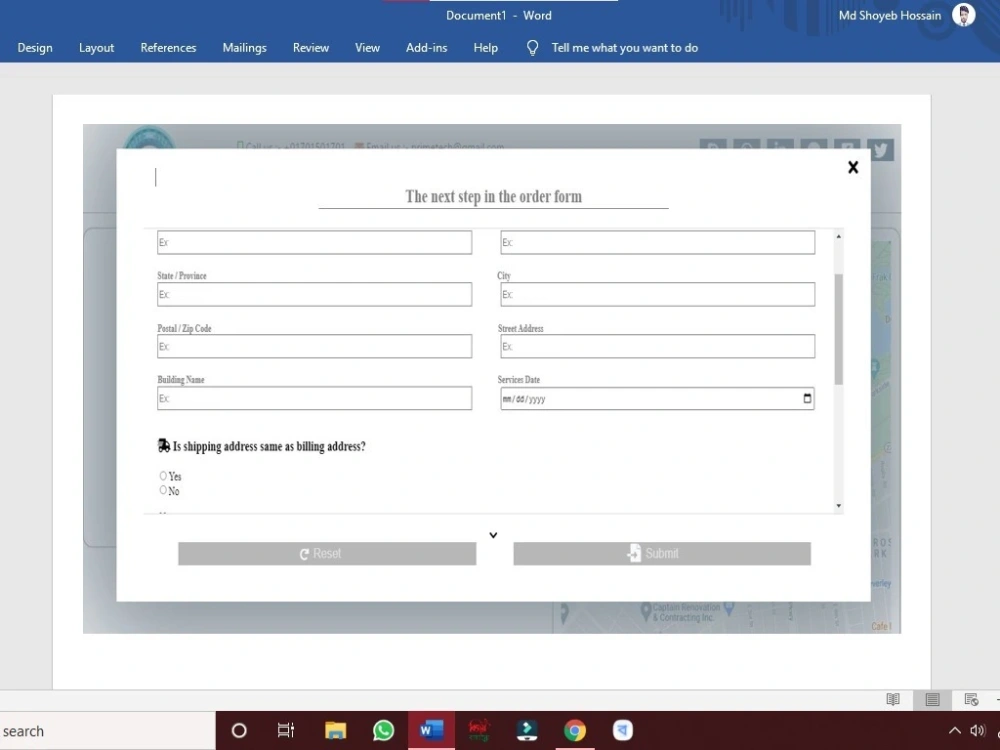Click the Postal / Zip Code field
Viewport: 1000px width, 750px height.
pyautogui.click(x=314, y=346)
